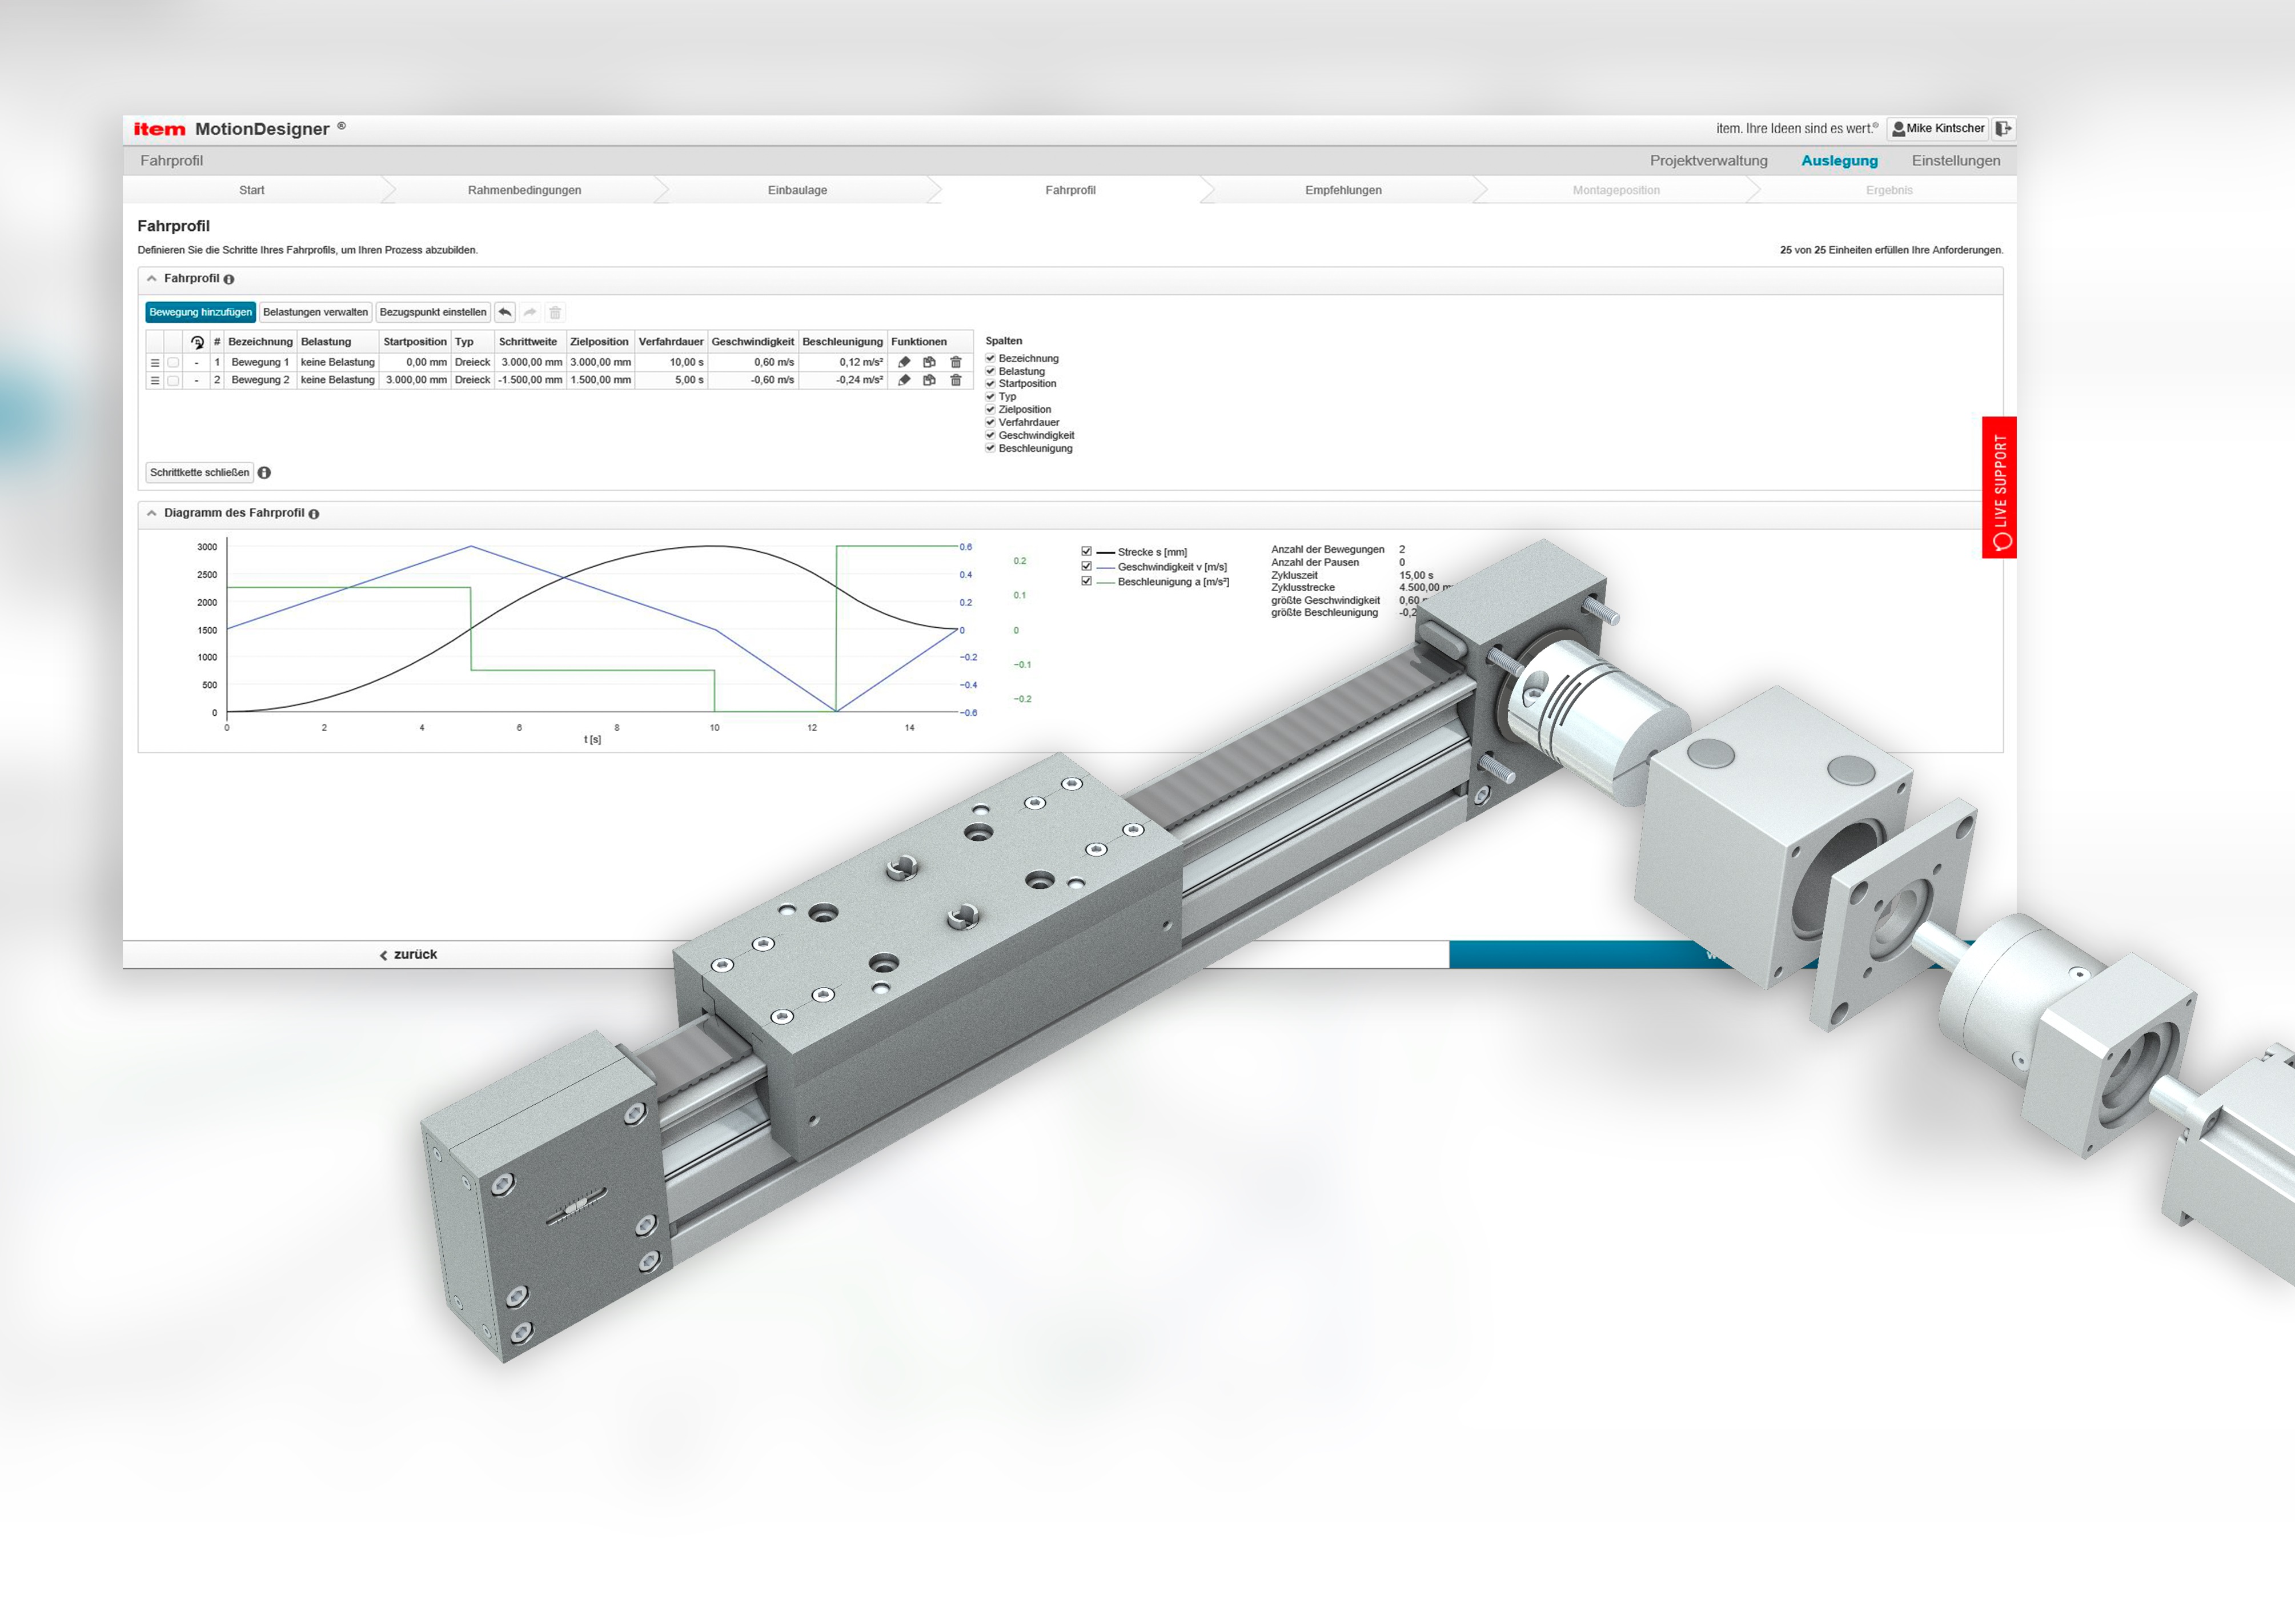This screenshot has width=2295, height=1624.
Task: Click Bewegung hinzufügen button
Action: pos(200,312)
